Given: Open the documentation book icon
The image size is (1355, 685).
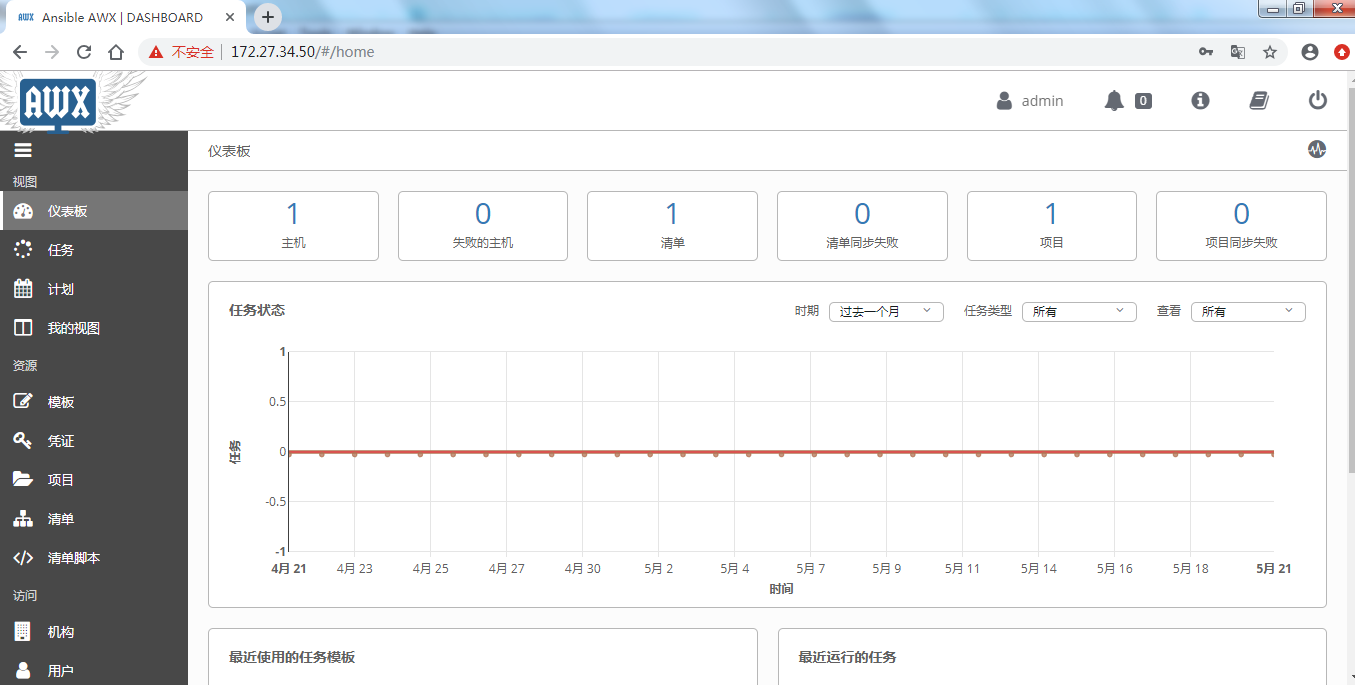Looking at the screenshot, I should [1259, 100].
